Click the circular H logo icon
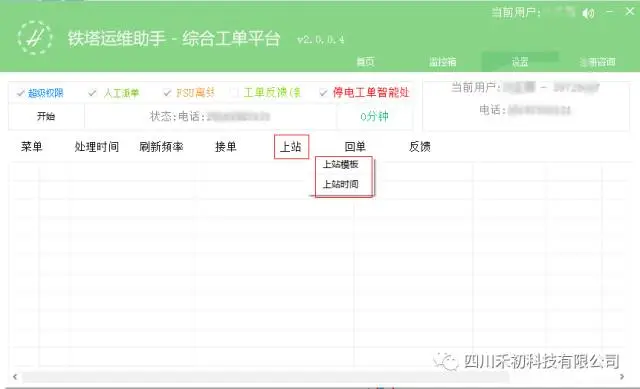This screenshot has height=389, width=640. 35,38
